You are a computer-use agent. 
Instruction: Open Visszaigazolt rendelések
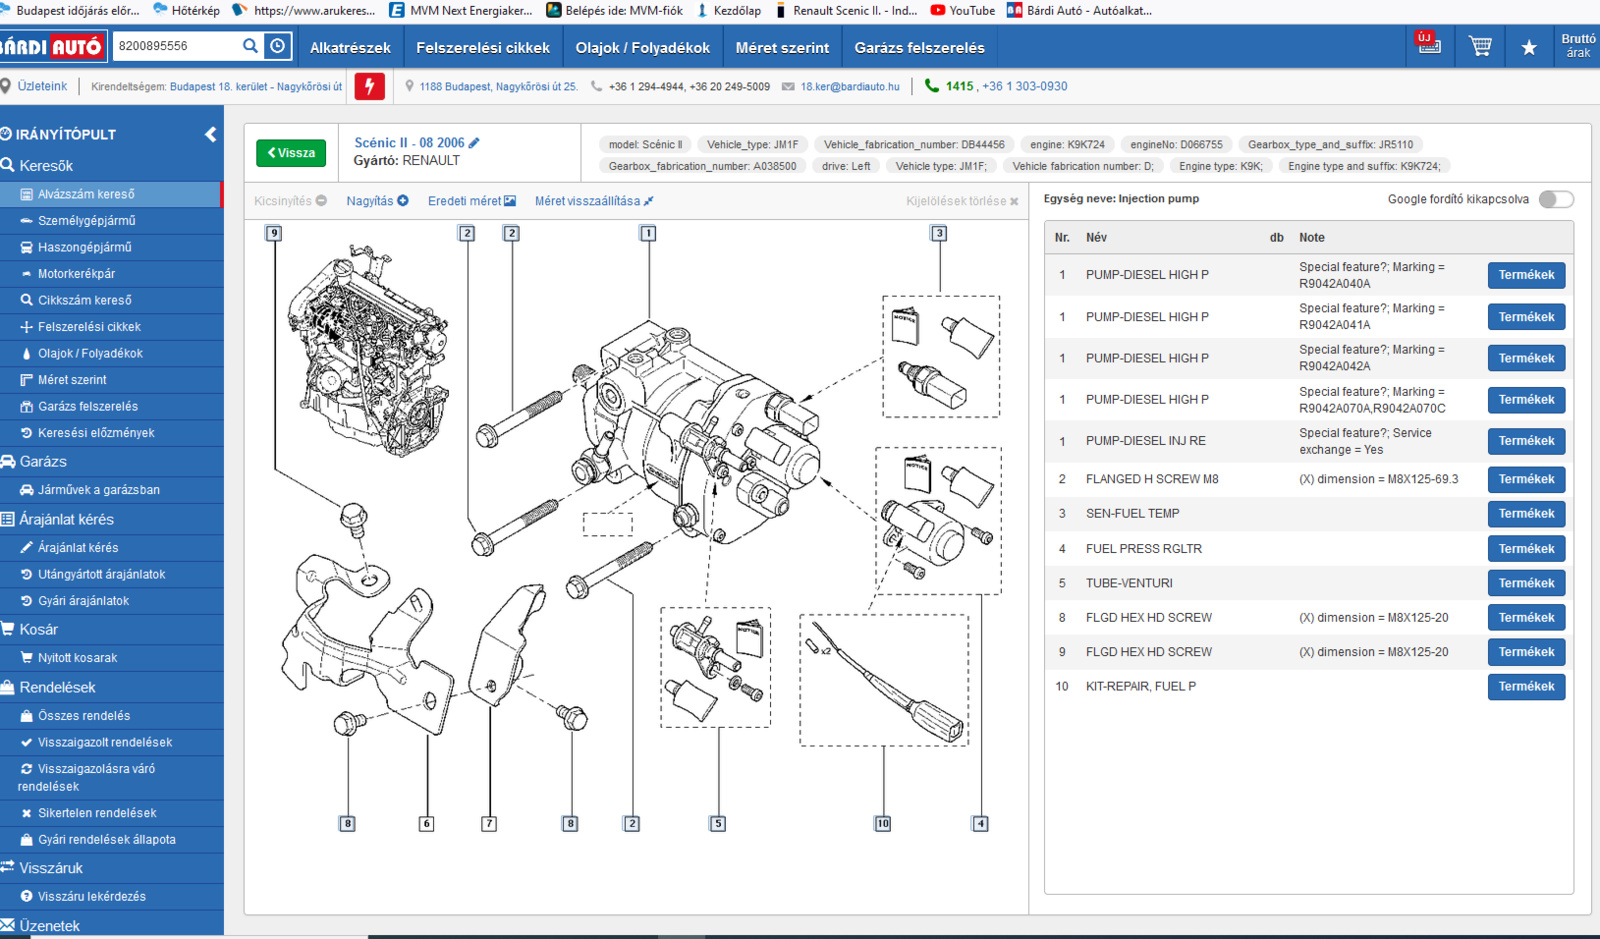click(x=111, y=742)
